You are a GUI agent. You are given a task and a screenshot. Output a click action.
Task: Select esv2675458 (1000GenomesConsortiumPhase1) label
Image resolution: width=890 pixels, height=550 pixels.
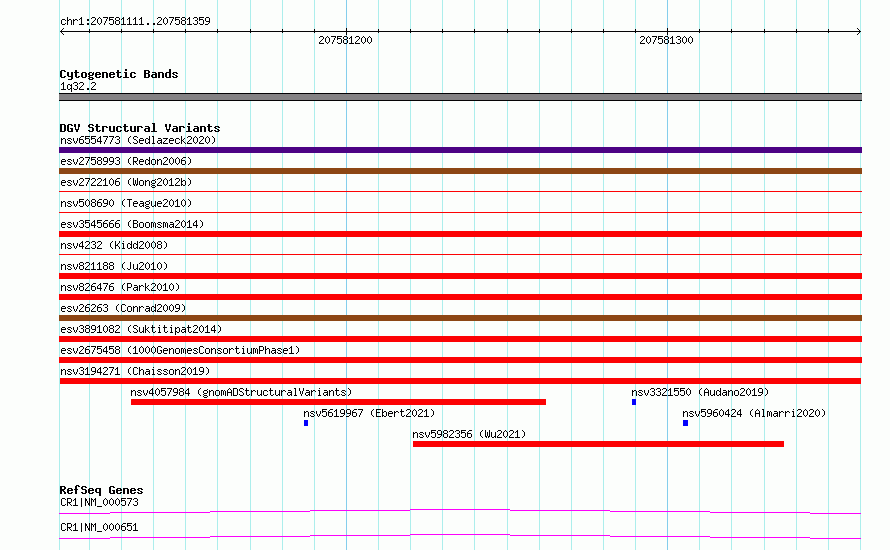tap(180, 350)
